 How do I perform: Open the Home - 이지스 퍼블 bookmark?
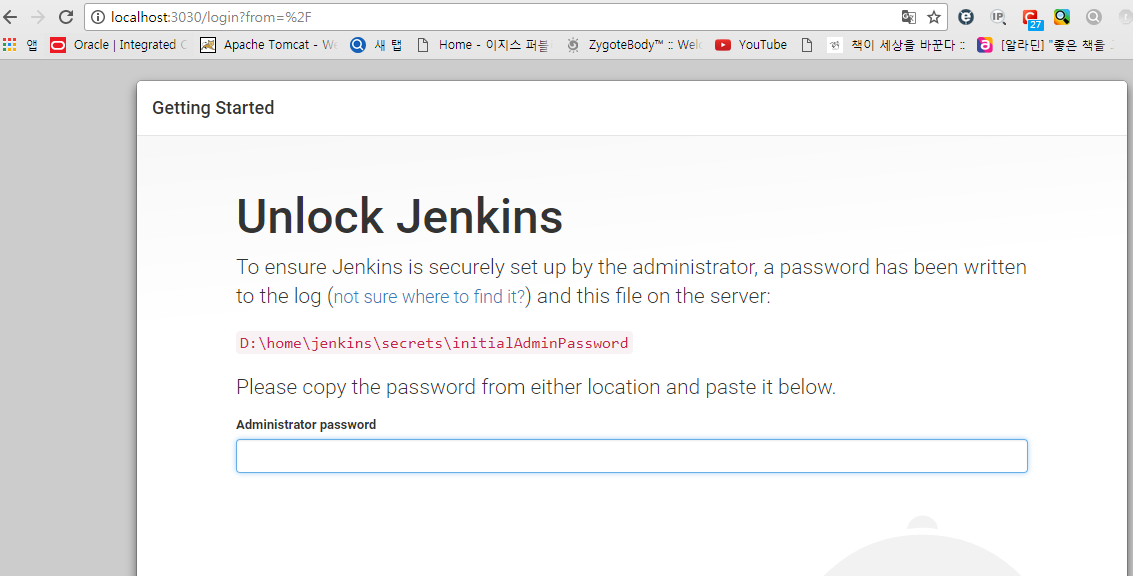(x=483, y=45)
